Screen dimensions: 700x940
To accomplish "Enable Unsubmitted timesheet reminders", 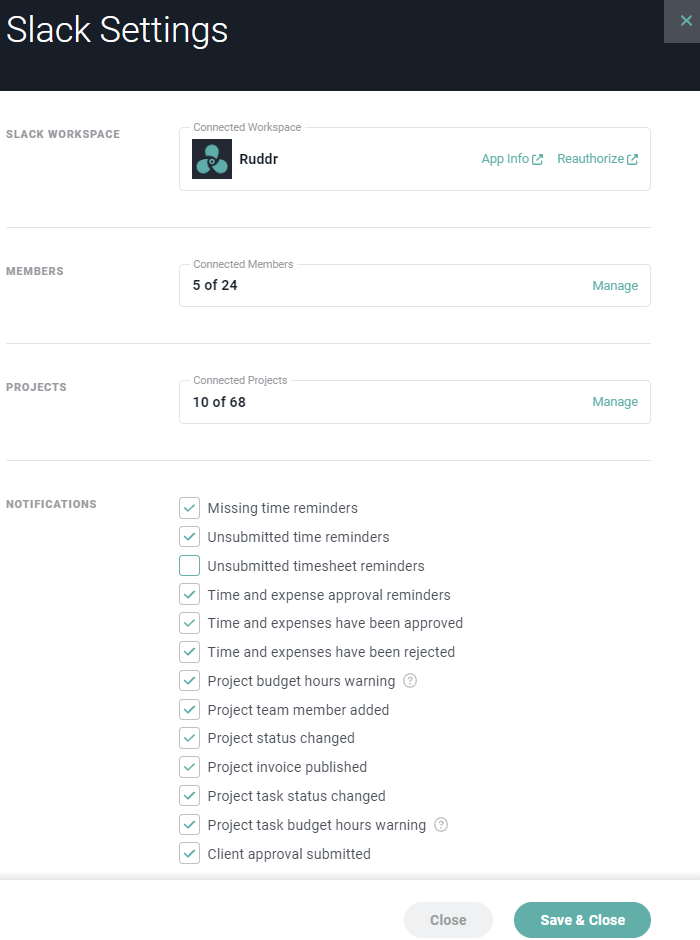I will click(189, 566).
